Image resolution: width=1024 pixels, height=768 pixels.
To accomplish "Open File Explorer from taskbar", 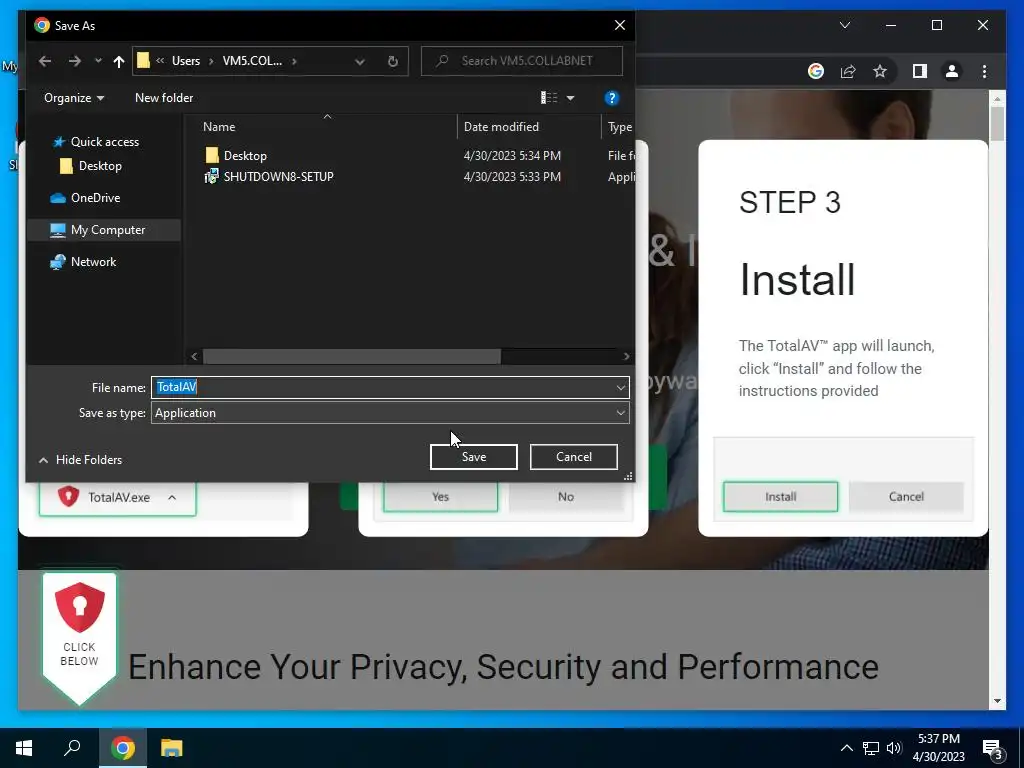I will [171, 748].
